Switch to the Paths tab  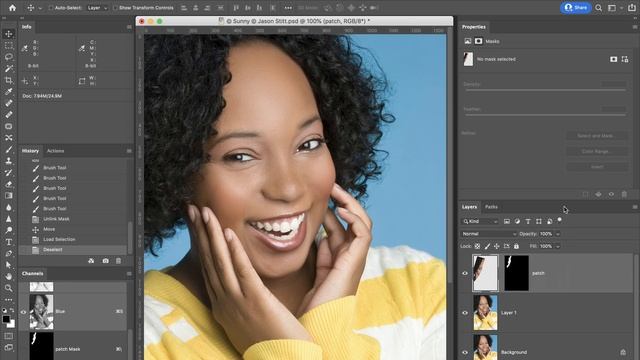(491, 207)
